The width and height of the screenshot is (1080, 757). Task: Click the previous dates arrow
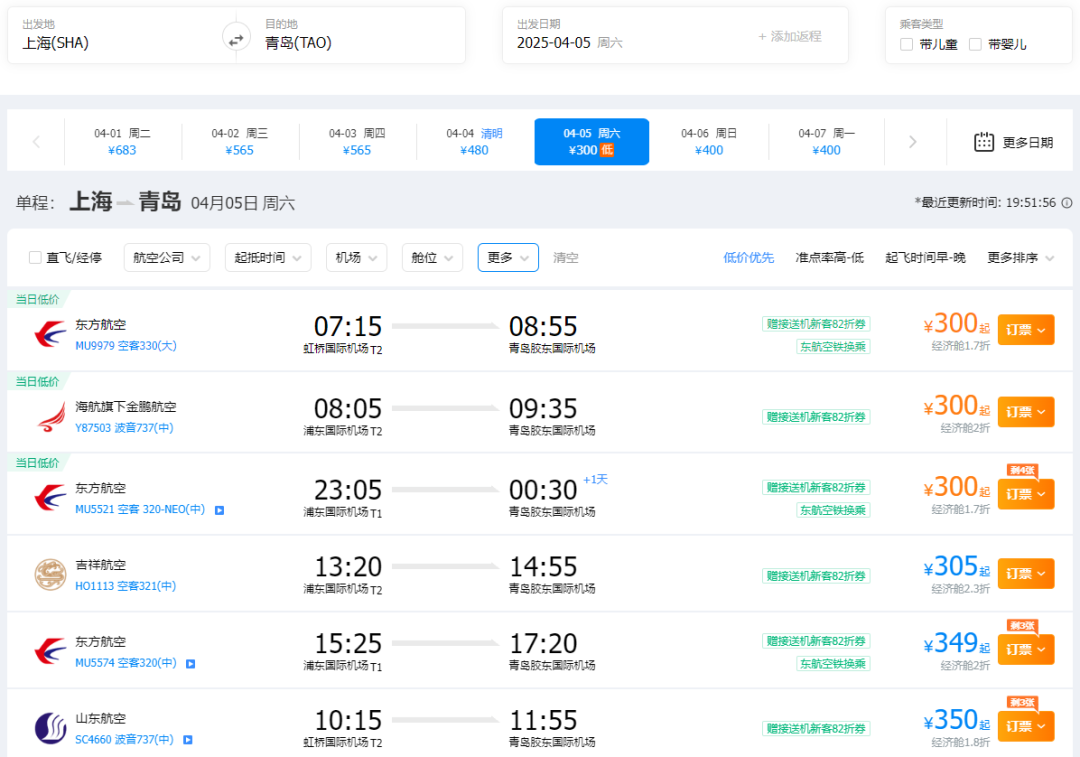[37, 142]
